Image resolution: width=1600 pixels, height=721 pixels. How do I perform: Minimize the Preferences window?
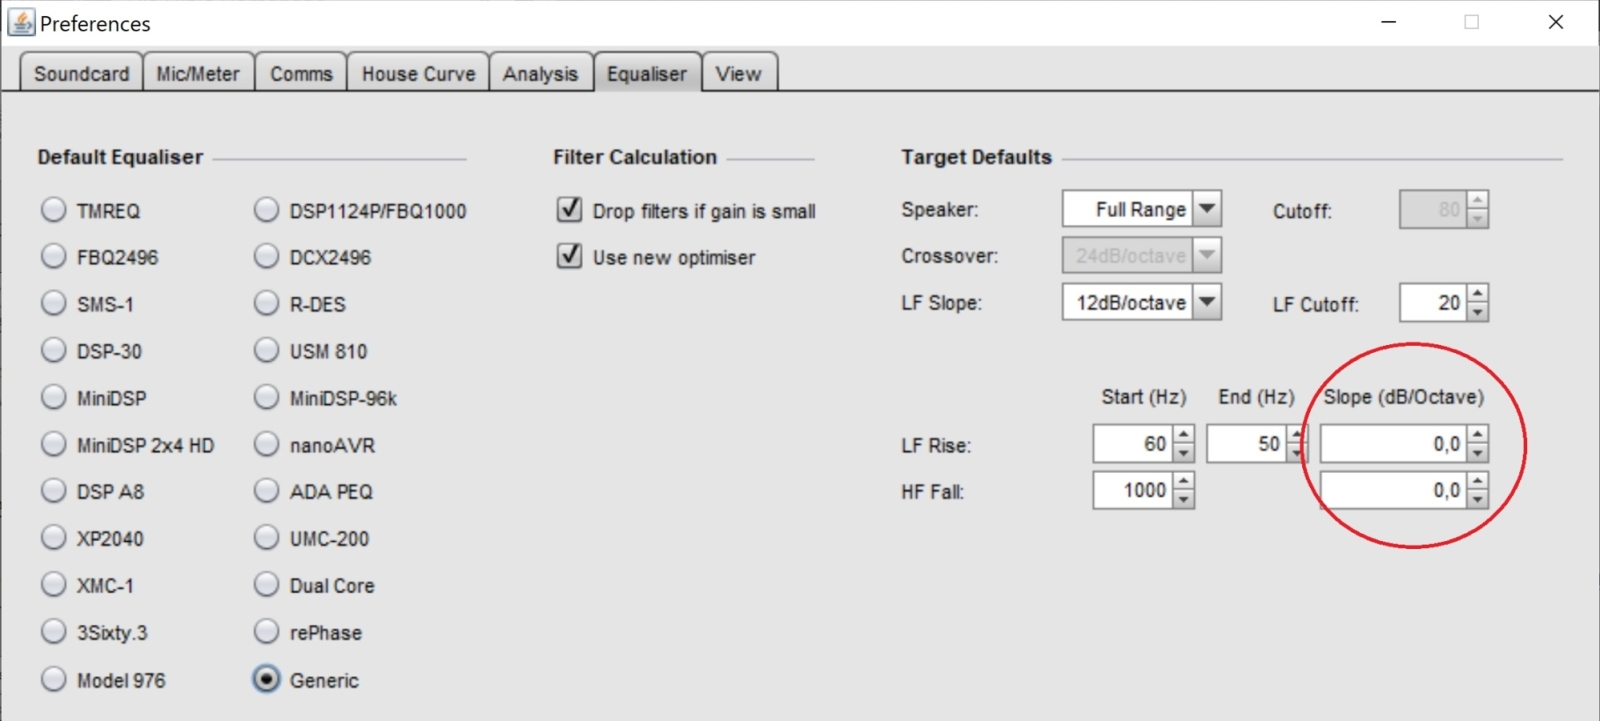[x=1388, y=22]
